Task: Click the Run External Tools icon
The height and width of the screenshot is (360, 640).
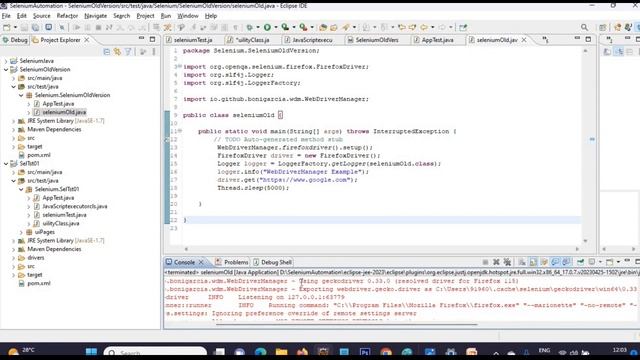Action: (x=303, y=27)
